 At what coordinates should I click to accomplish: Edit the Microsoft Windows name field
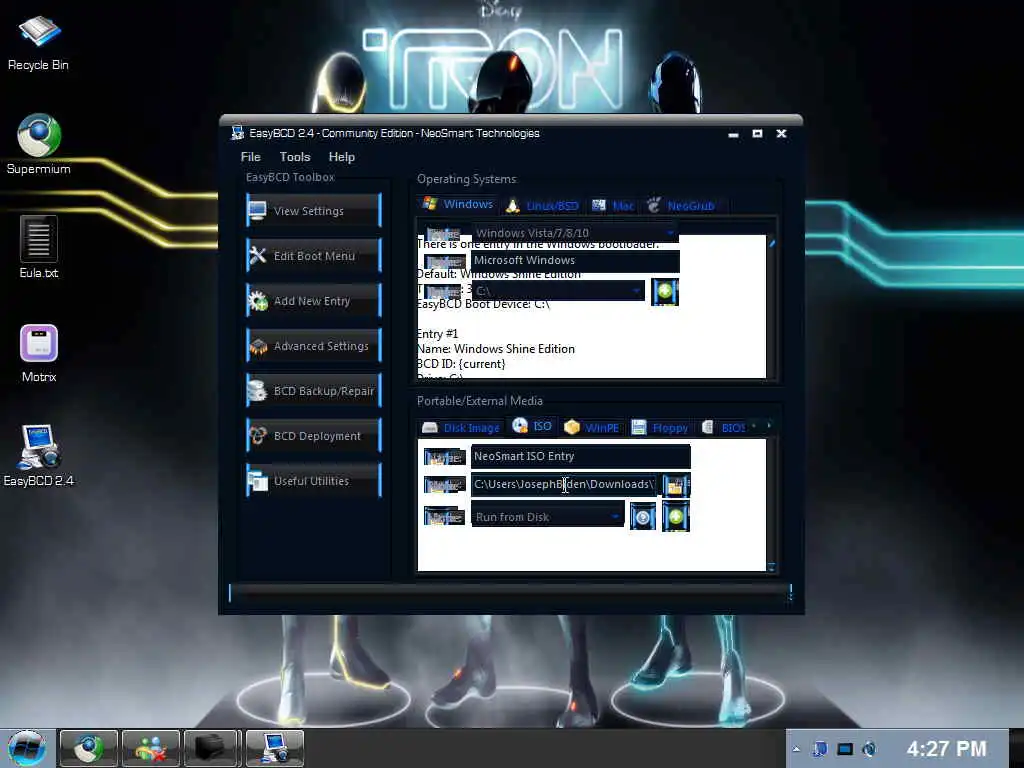(x=575, y=260)
